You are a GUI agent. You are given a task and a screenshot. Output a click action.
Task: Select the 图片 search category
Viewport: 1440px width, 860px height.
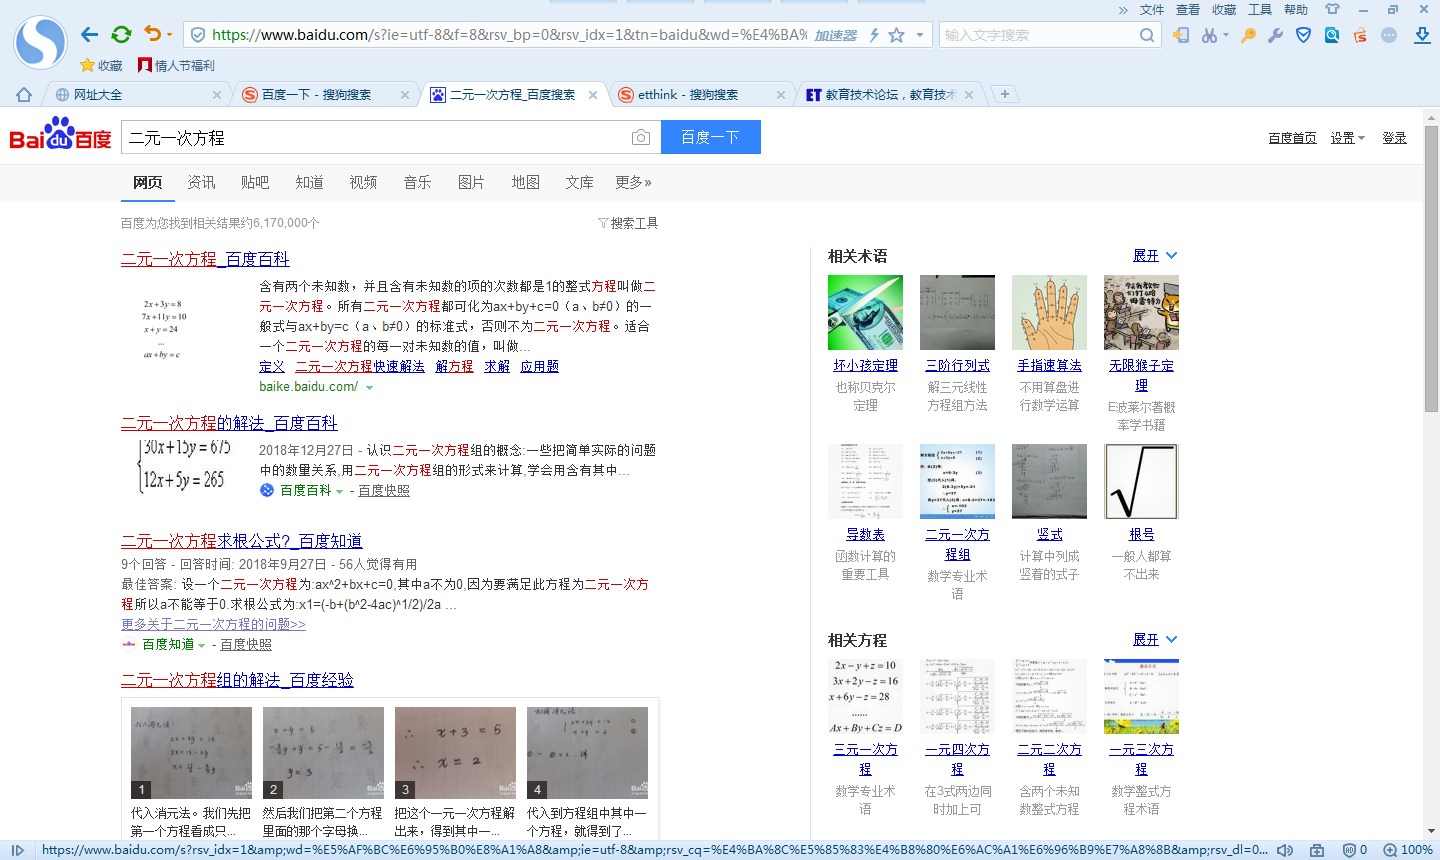coord(471,182)
